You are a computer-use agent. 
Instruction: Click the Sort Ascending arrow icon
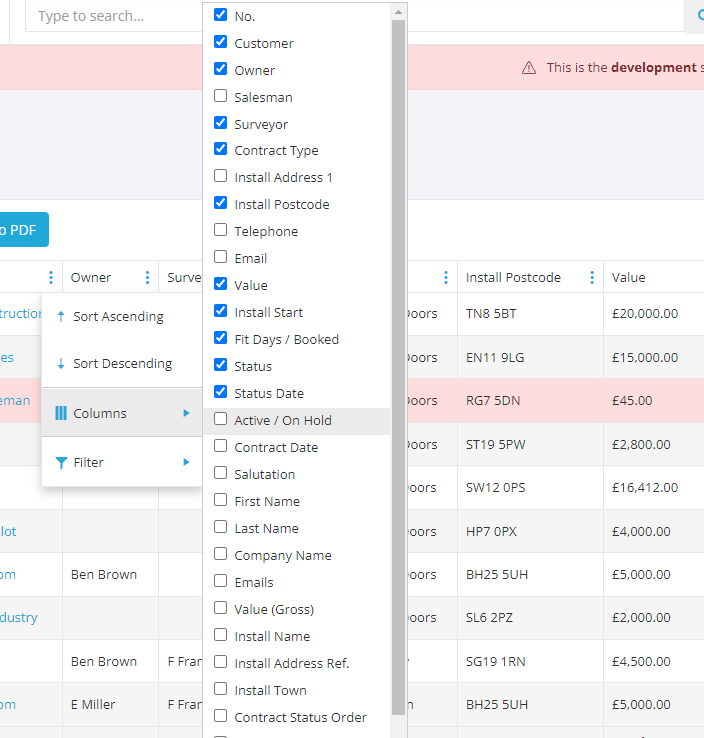[x=61, y=316]
